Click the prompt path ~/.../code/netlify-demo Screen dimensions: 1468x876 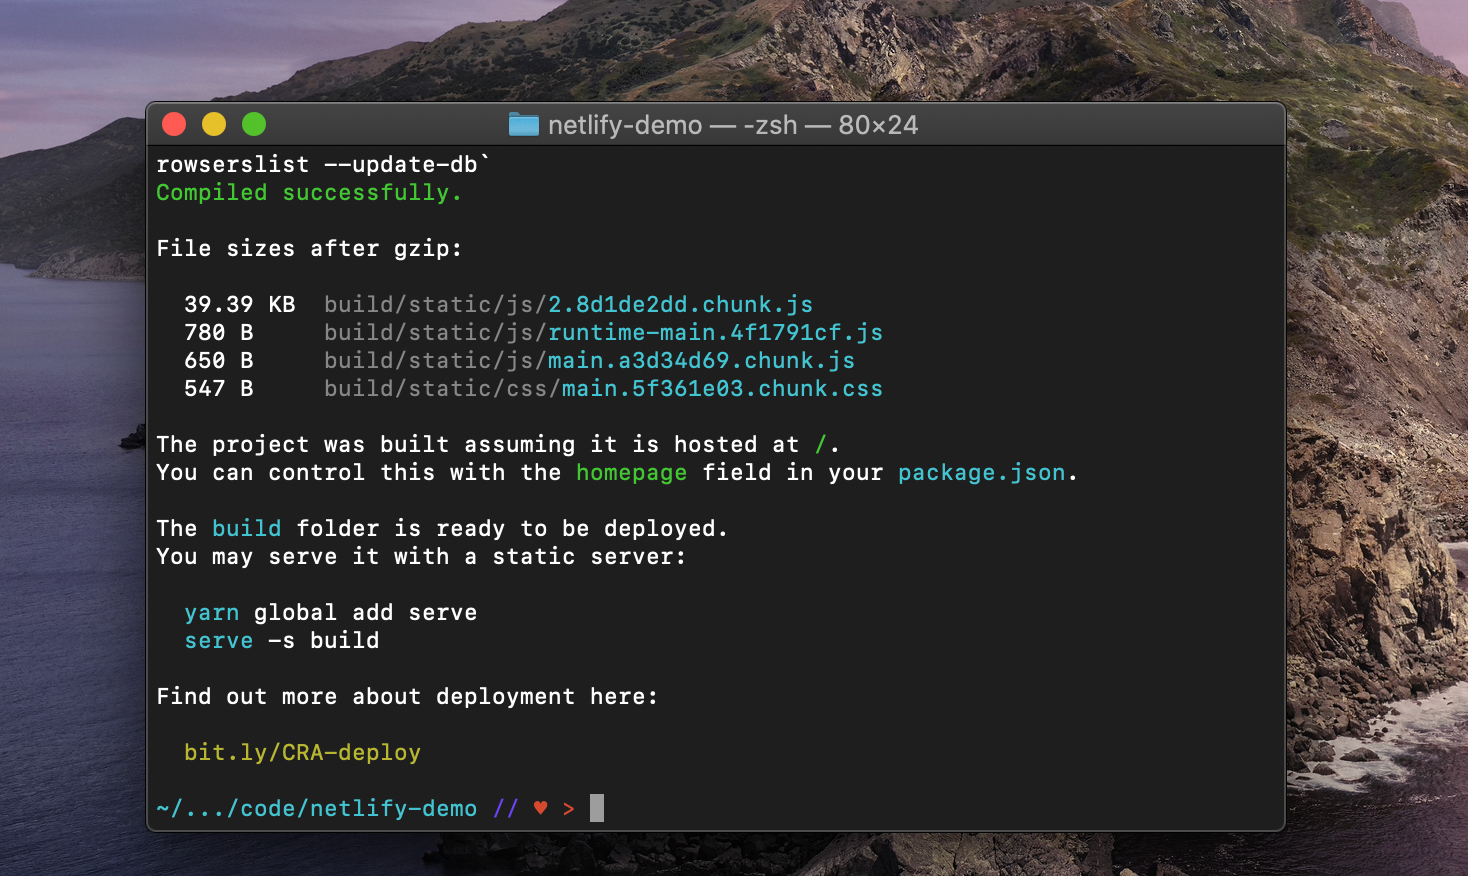point(315,808)
